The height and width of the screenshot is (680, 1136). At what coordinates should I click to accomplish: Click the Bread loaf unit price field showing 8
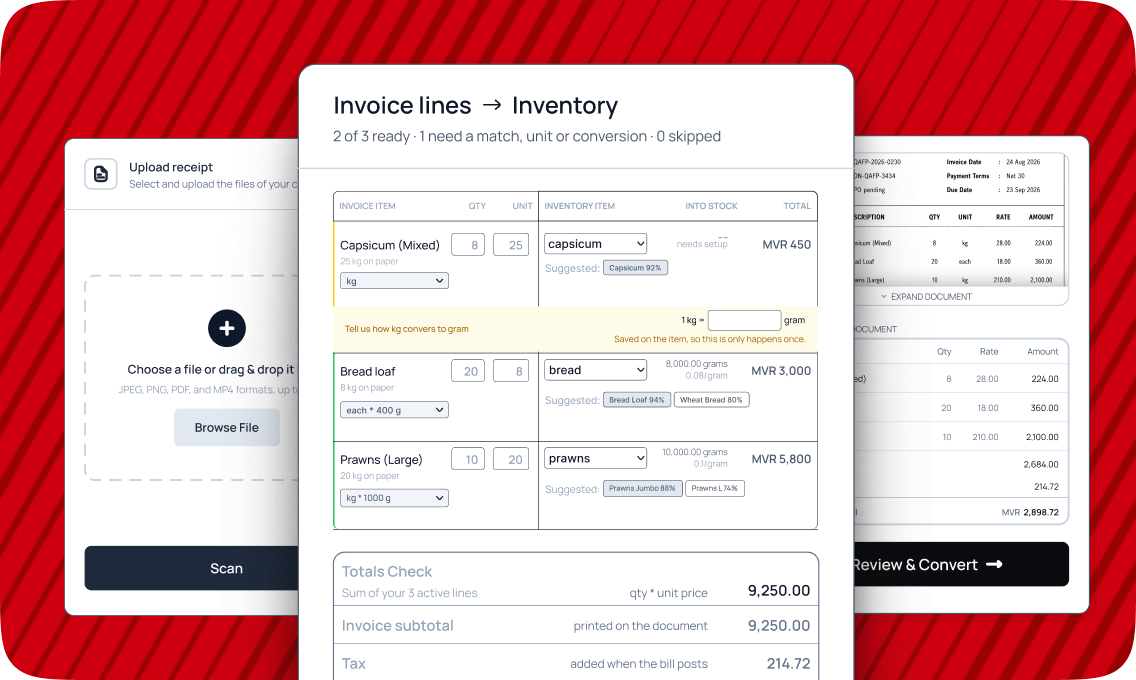511,371
